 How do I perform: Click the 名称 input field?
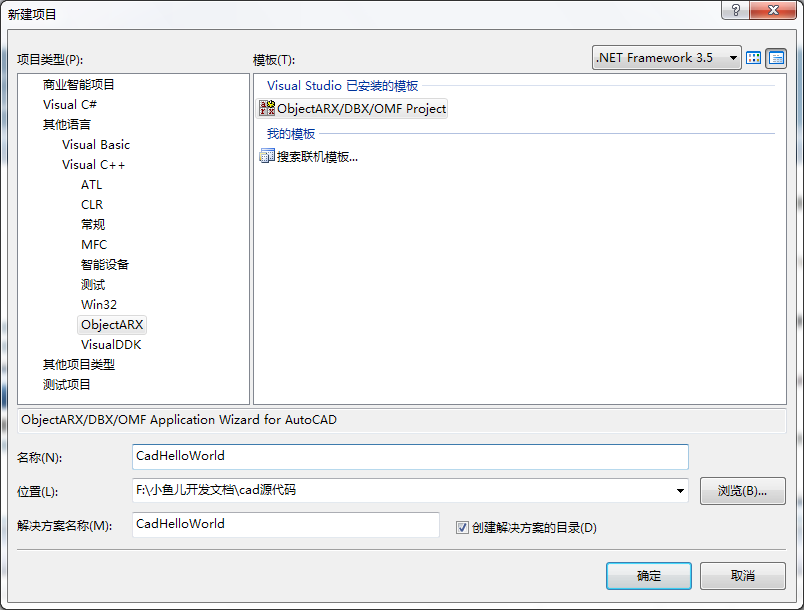coord(410,457)
